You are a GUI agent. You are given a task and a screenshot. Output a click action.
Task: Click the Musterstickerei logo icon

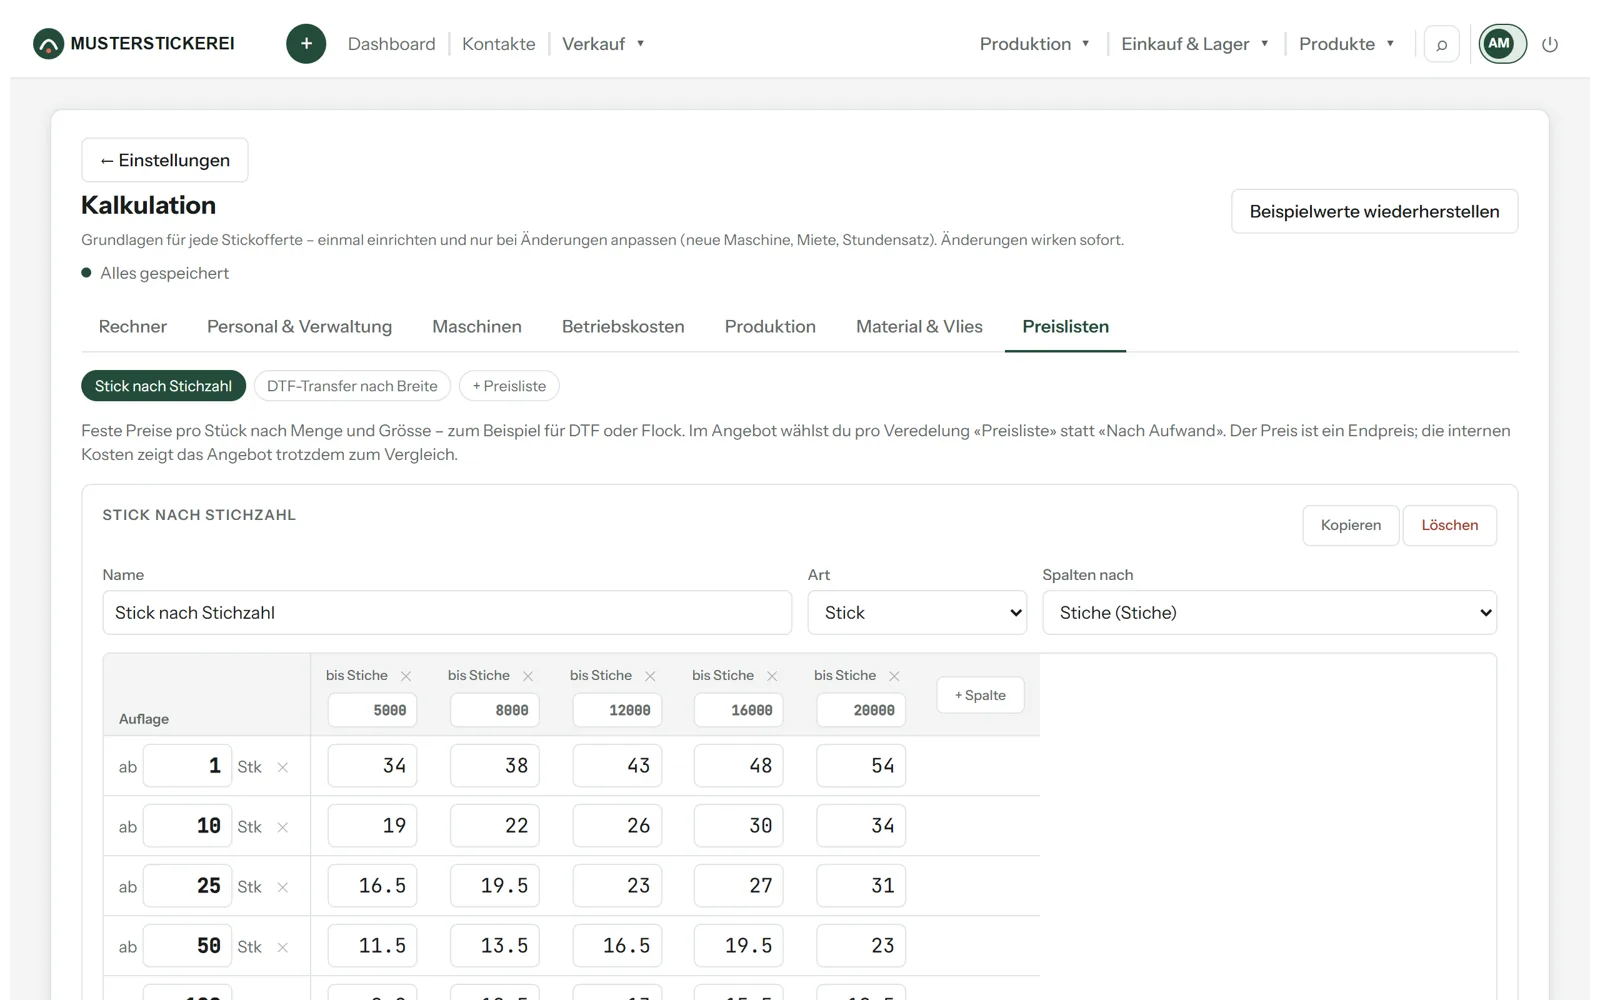pyautogui.click(x=48, y=44)
